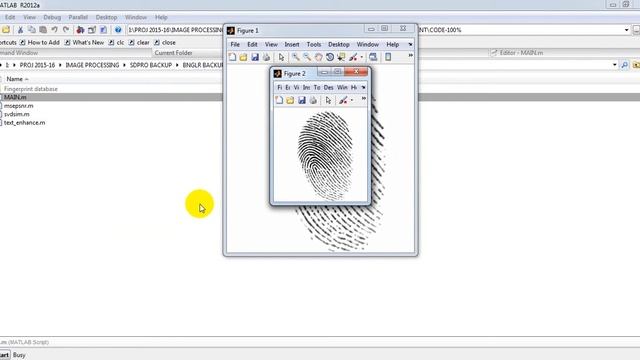The width and height of the screenshot is (640, 360).
Task: Open Brush dropdown arrow in Figure 2 toolbar
Action: coord(352,100)
